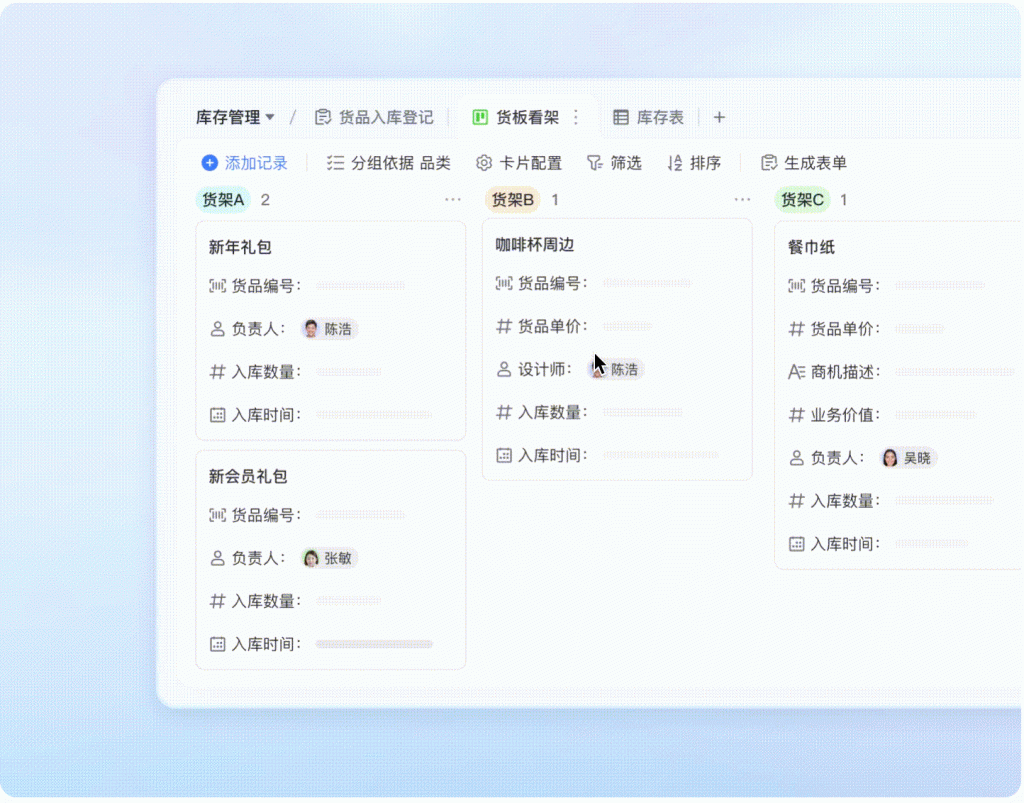Click barcode icon beside 货品编号 on 新年礼包
This screenshot has width=1024, height=803.
pyautogui.click(x=216, y=285)
